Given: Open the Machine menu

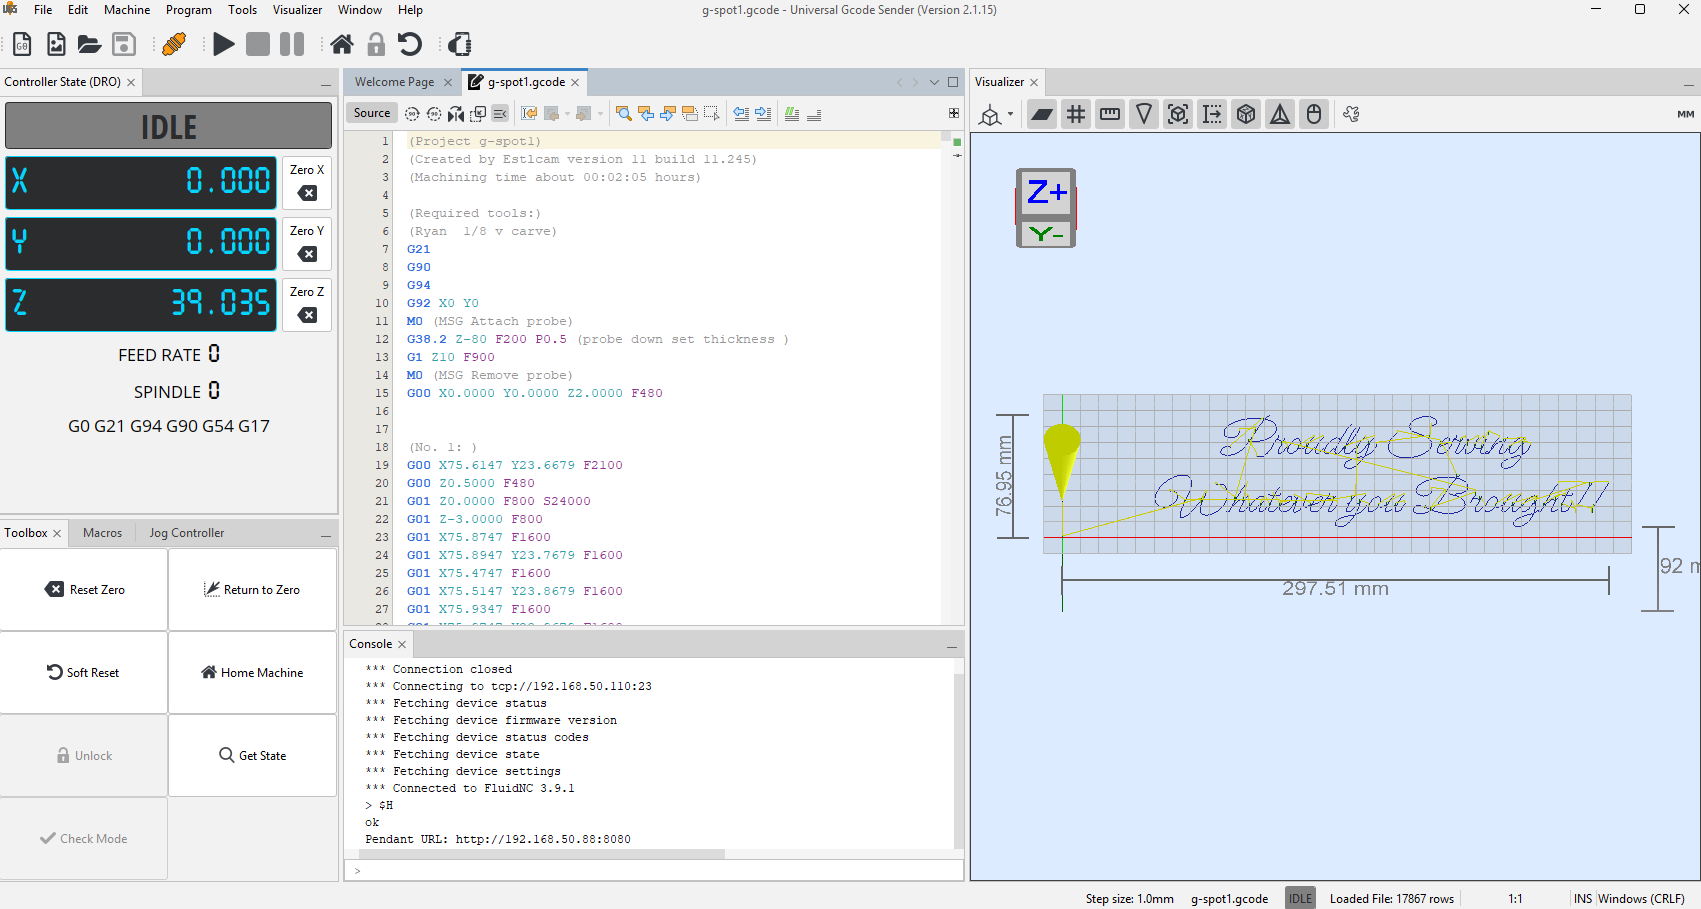Looking at the screenshot, I should tap(127, 10).
